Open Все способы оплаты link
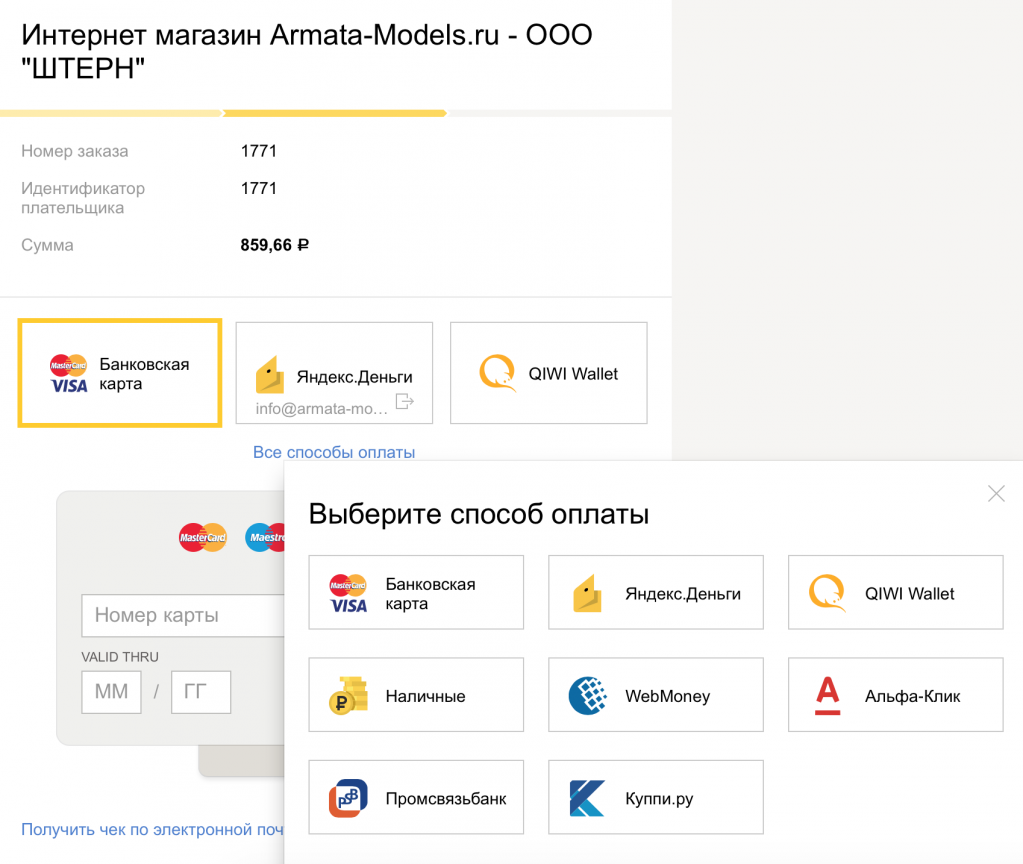1023x864 pixels. coord(333,452)
